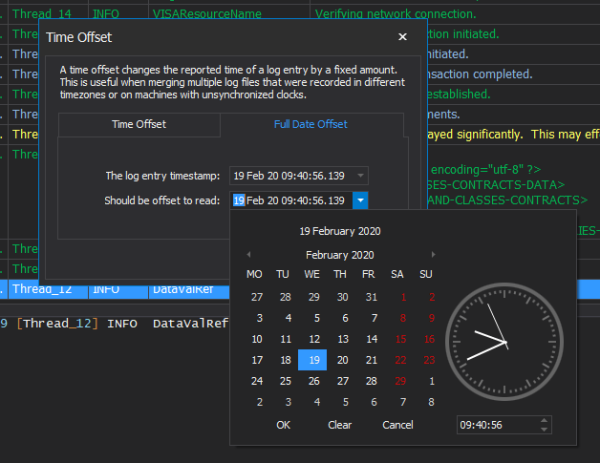Screen dimensions: 600x463
Task: Click the analog clock face
Action: [504, 342]
